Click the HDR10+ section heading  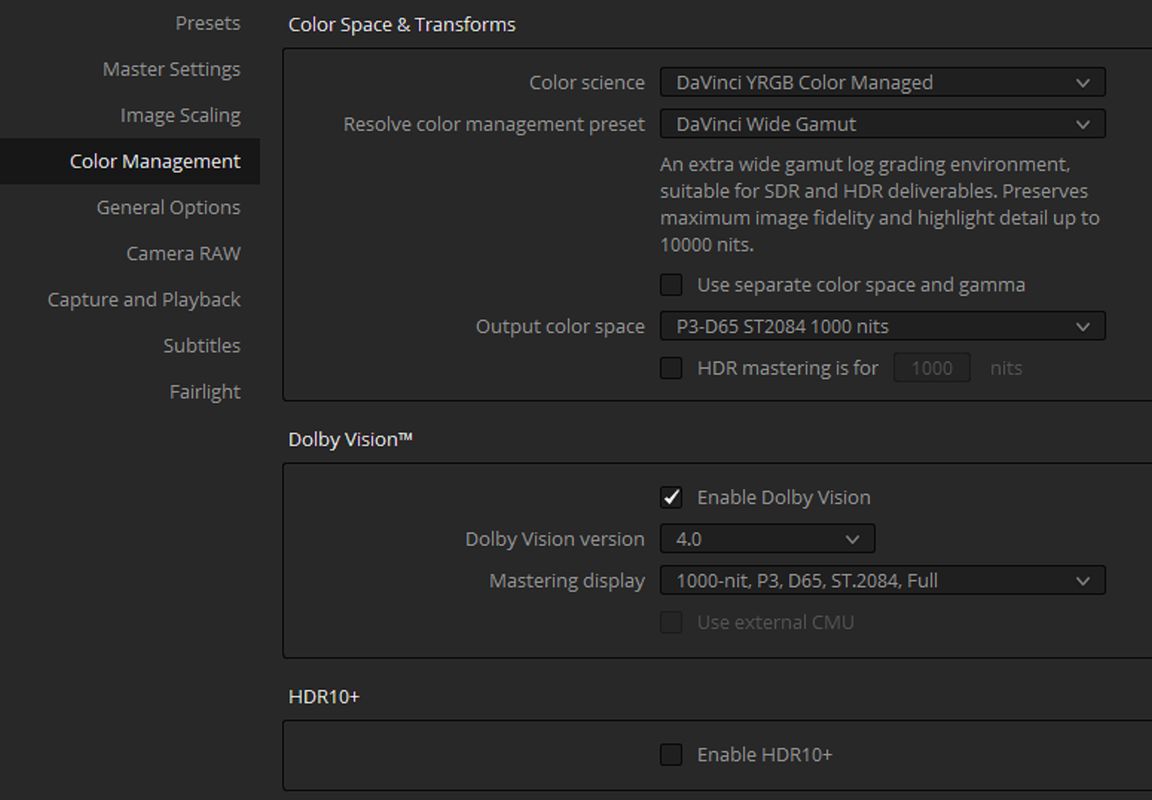(324, 696)
